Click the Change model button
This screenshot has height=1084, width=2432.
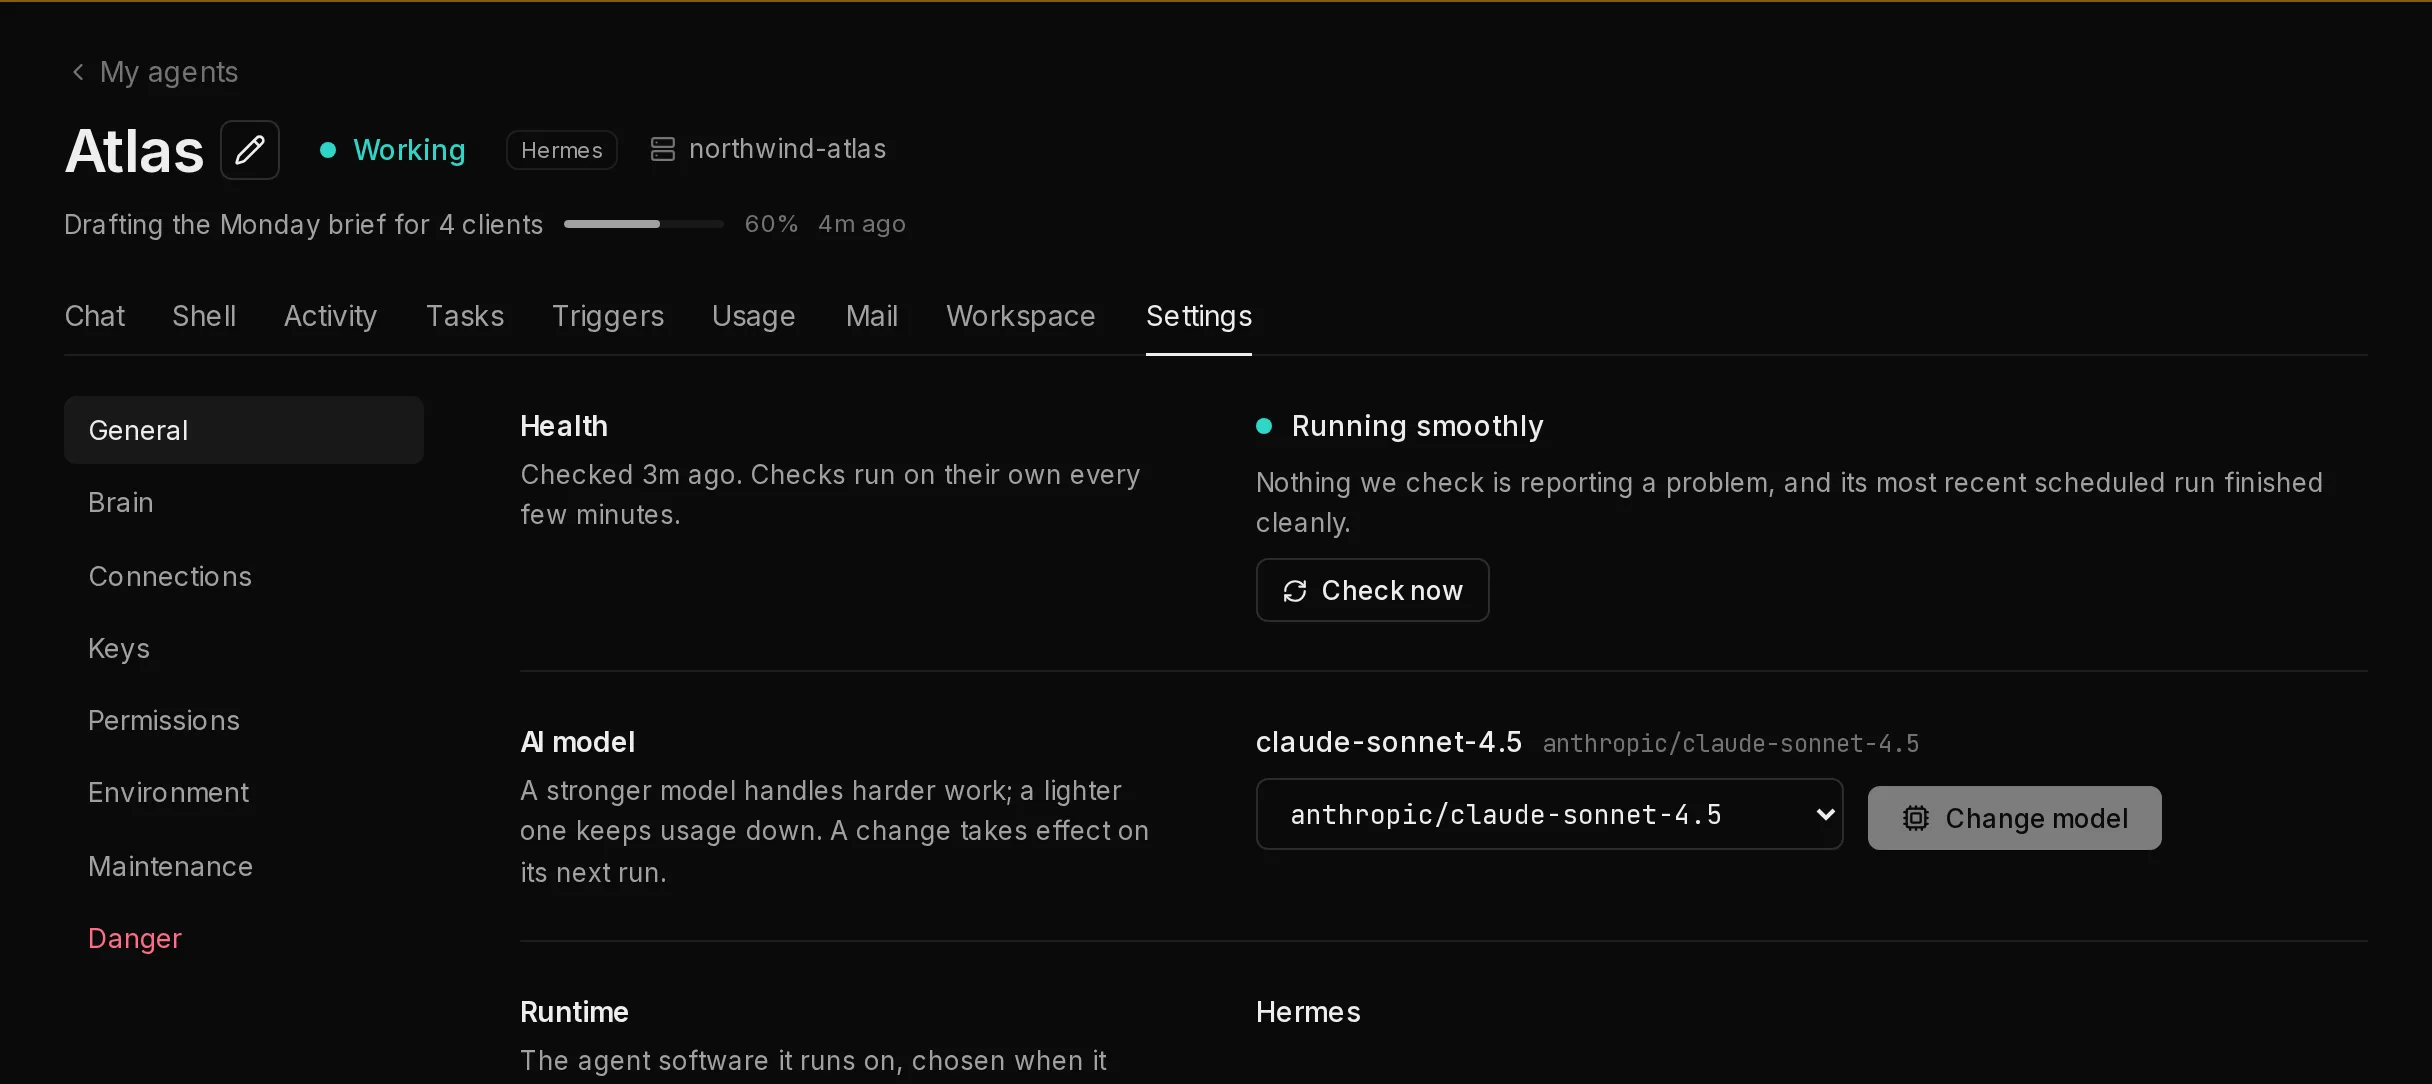(x=2014, y=818)
